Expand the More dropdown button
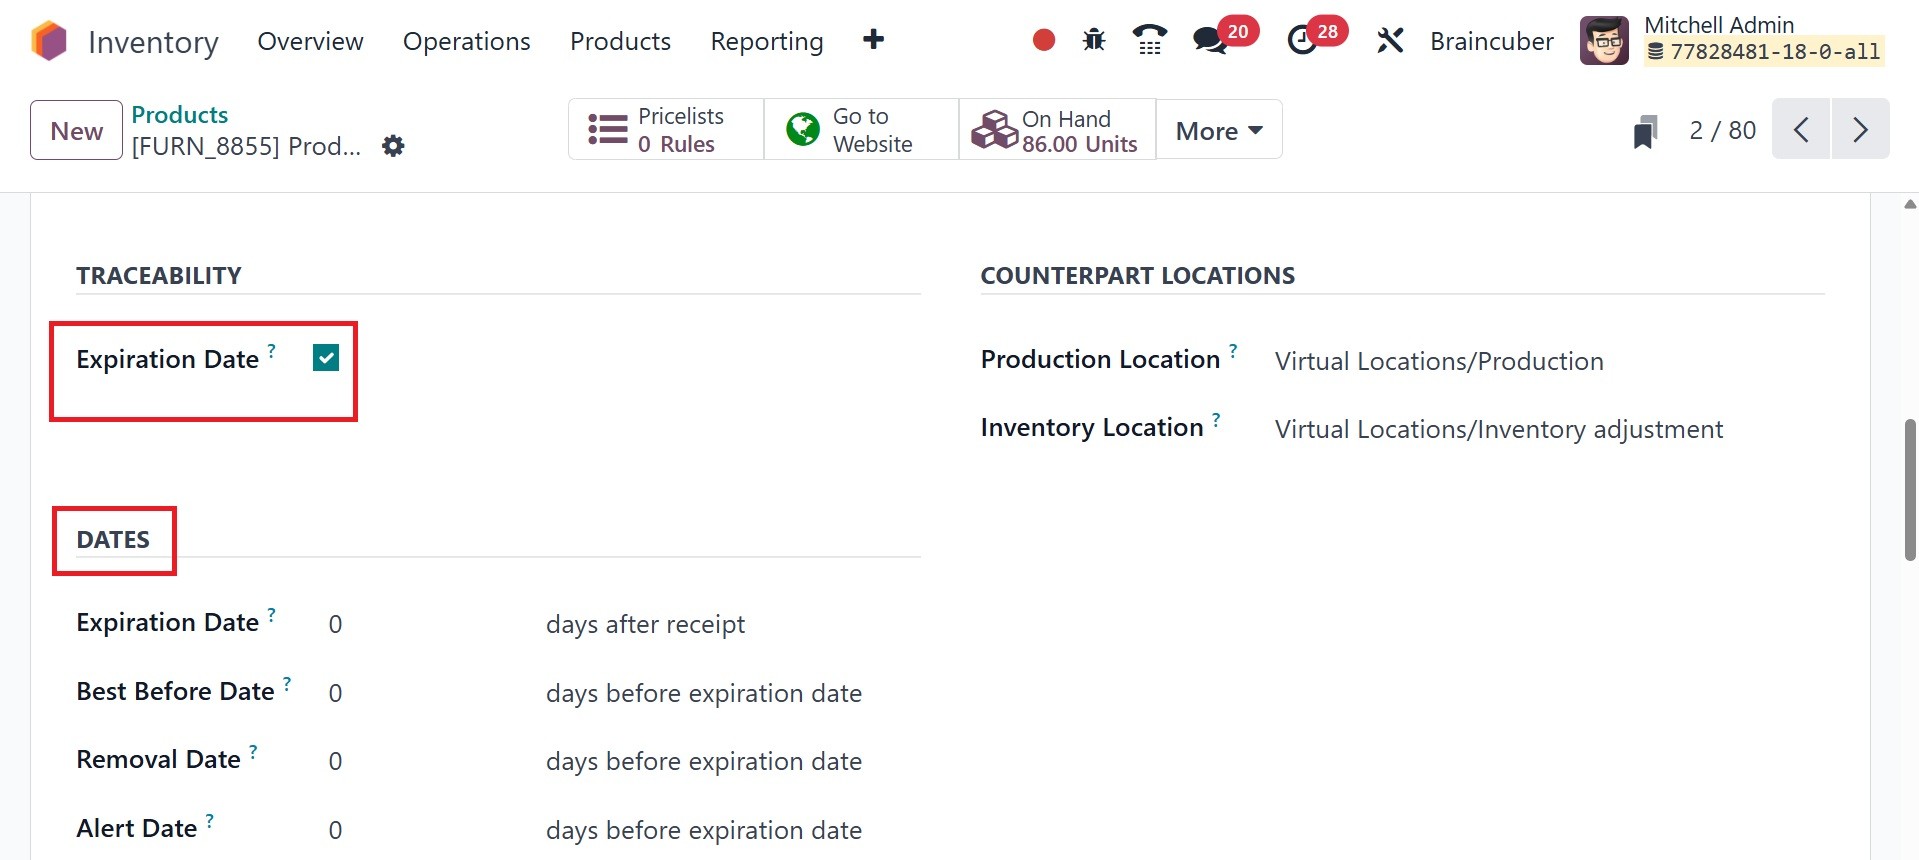 pyautogui.click(x=1218, y=130)
